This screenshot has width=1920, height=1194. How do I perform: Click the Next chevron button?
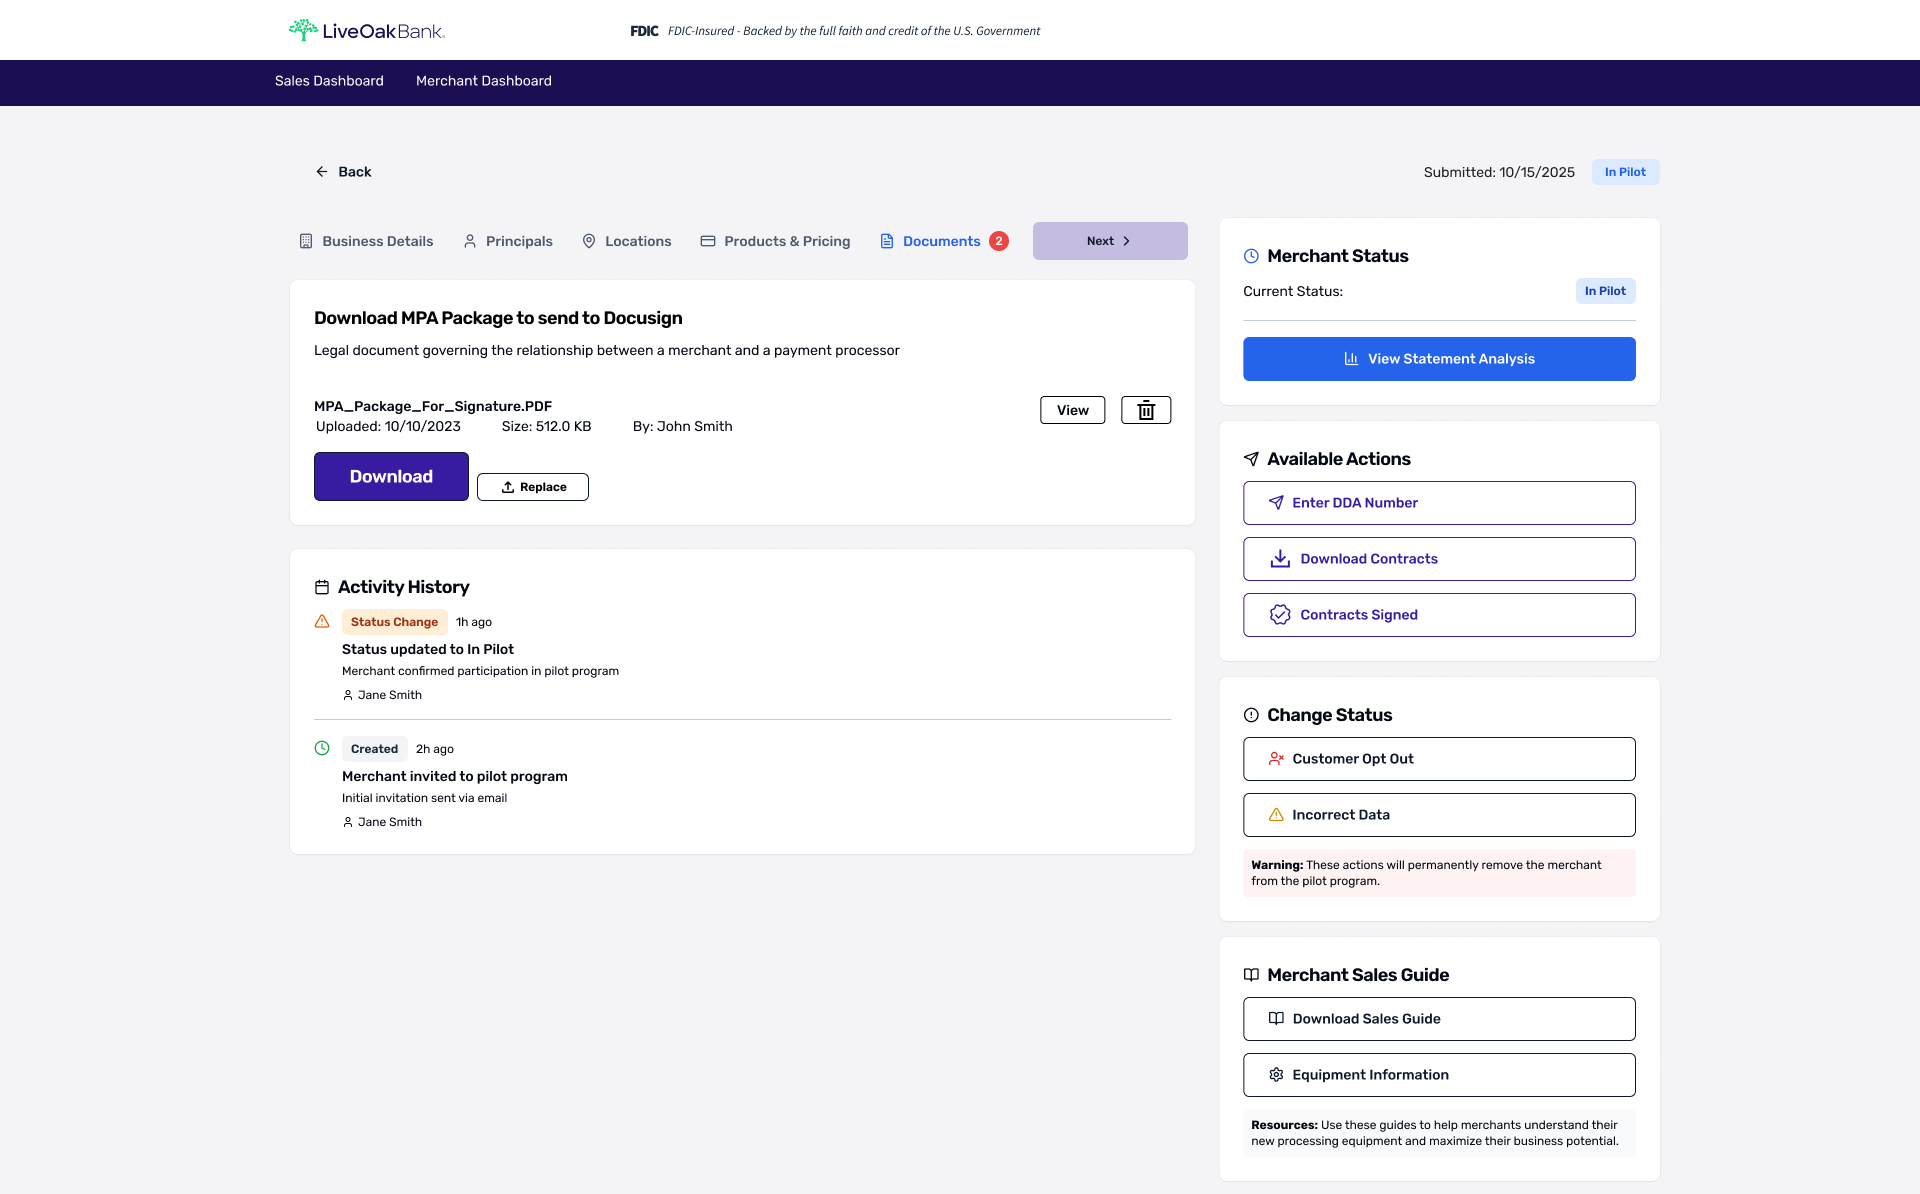coord(1109,241)
